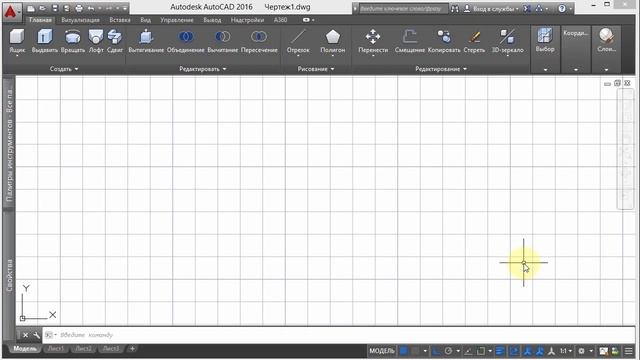The width and height of the screenshot is (640, 360).
Task: Click the New drawing quick access icon
Action: point(31,8)
